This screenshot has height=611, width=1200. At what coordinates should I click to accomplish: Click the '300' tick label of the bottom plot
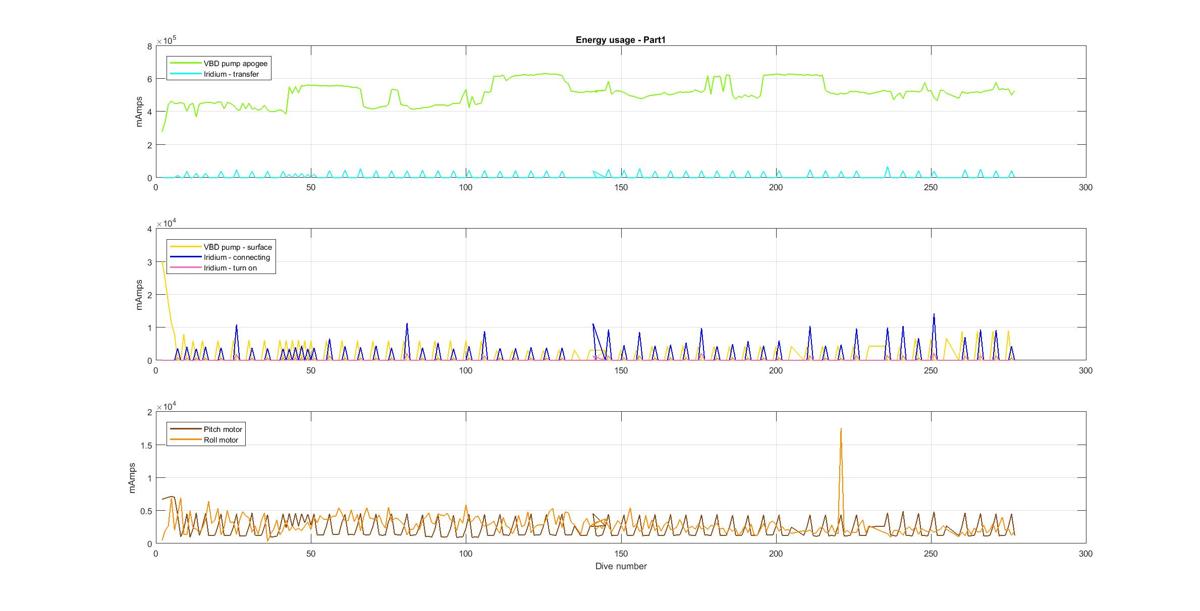(1085, 553)
